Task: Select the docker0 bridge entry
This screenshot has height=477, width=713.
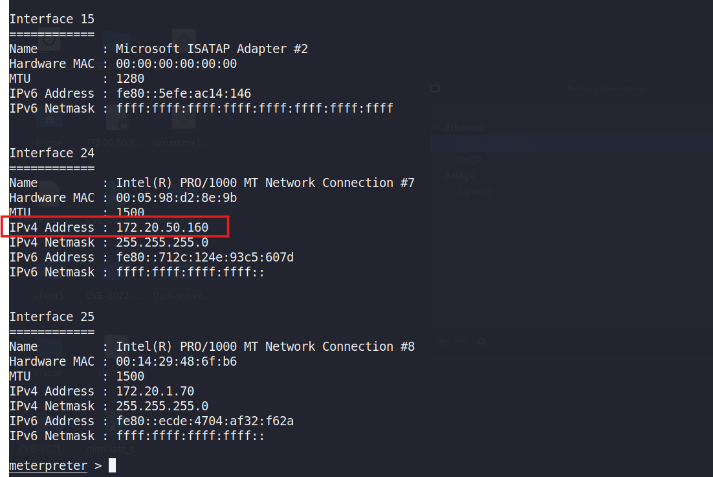Action: coord(473,192)
